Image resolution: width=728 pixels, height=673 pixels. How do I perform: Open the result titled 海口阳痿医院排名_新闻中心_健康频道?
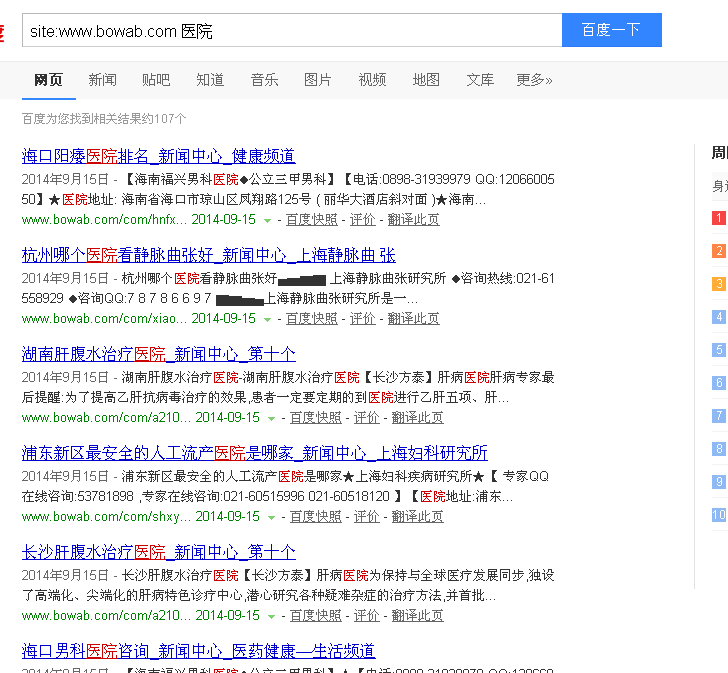click(158, 156)
